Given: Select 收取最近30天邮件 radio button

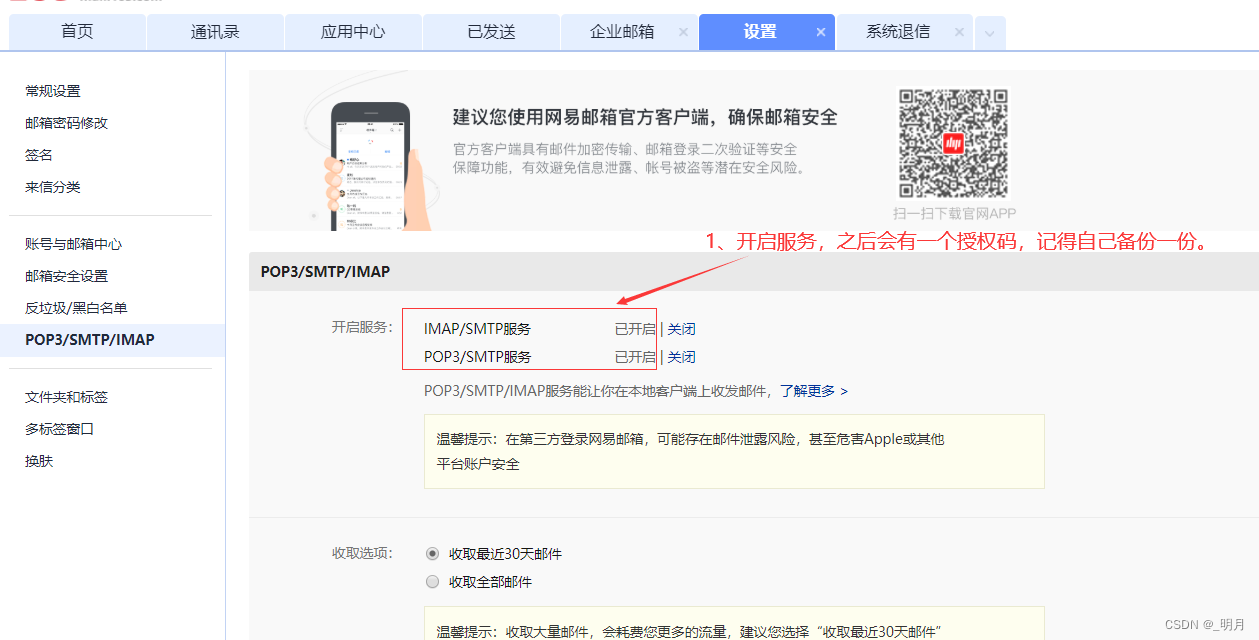Looking at the screenshot, I should pyautogui.click(x=432, y=553).
